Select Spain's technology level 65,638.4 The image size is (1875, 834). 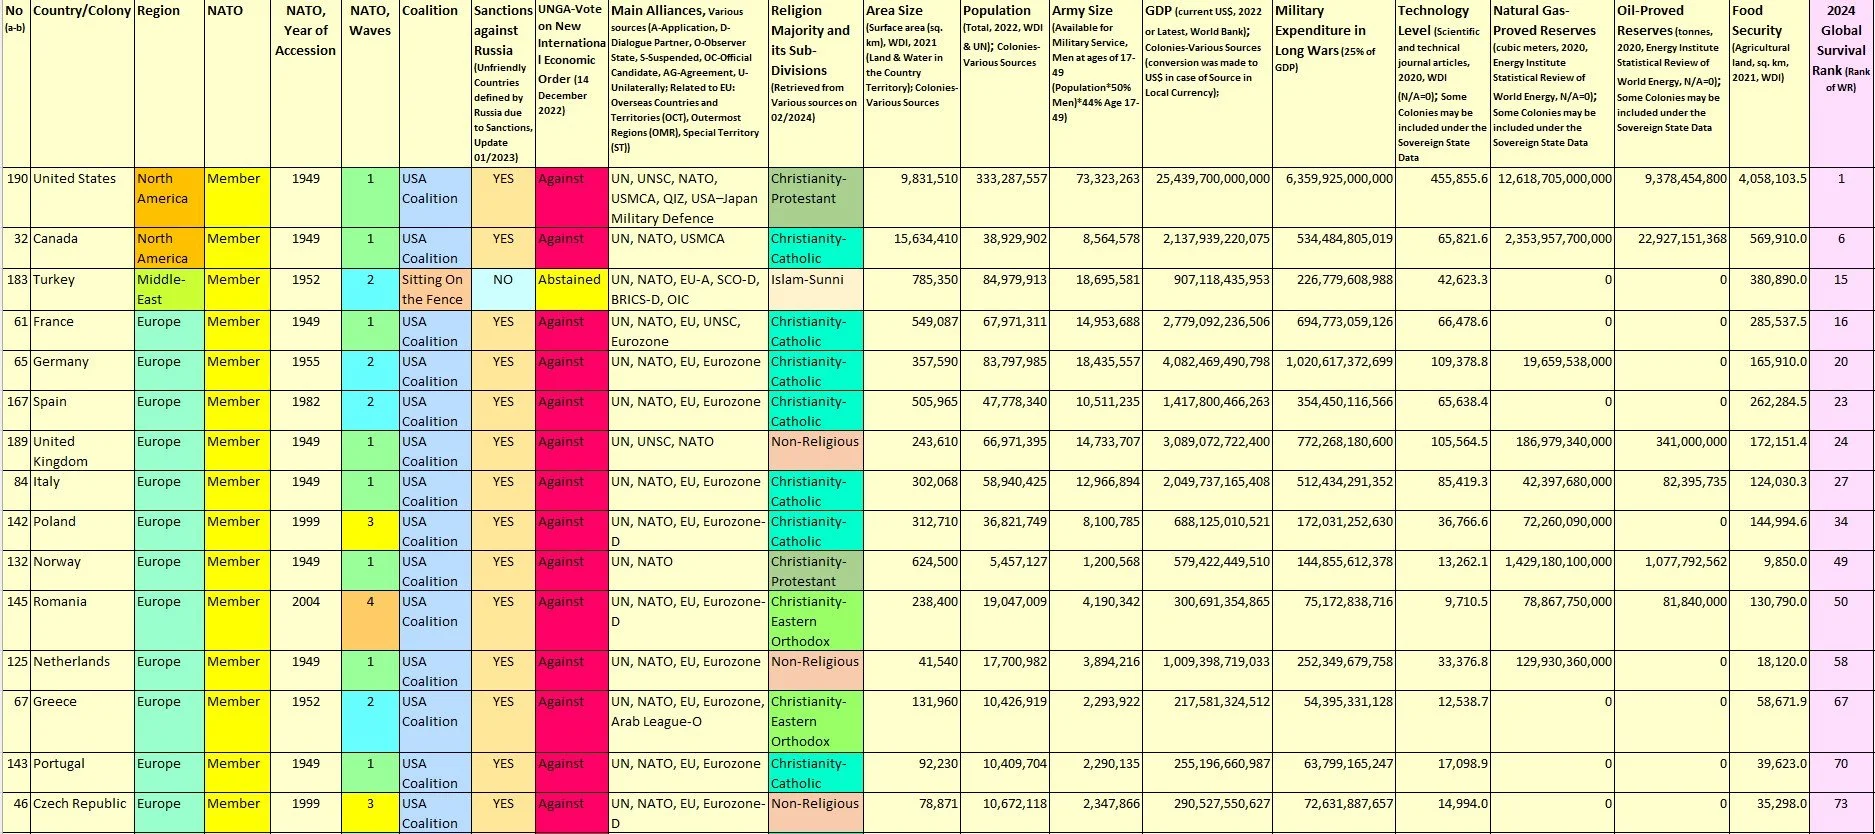1442,411
